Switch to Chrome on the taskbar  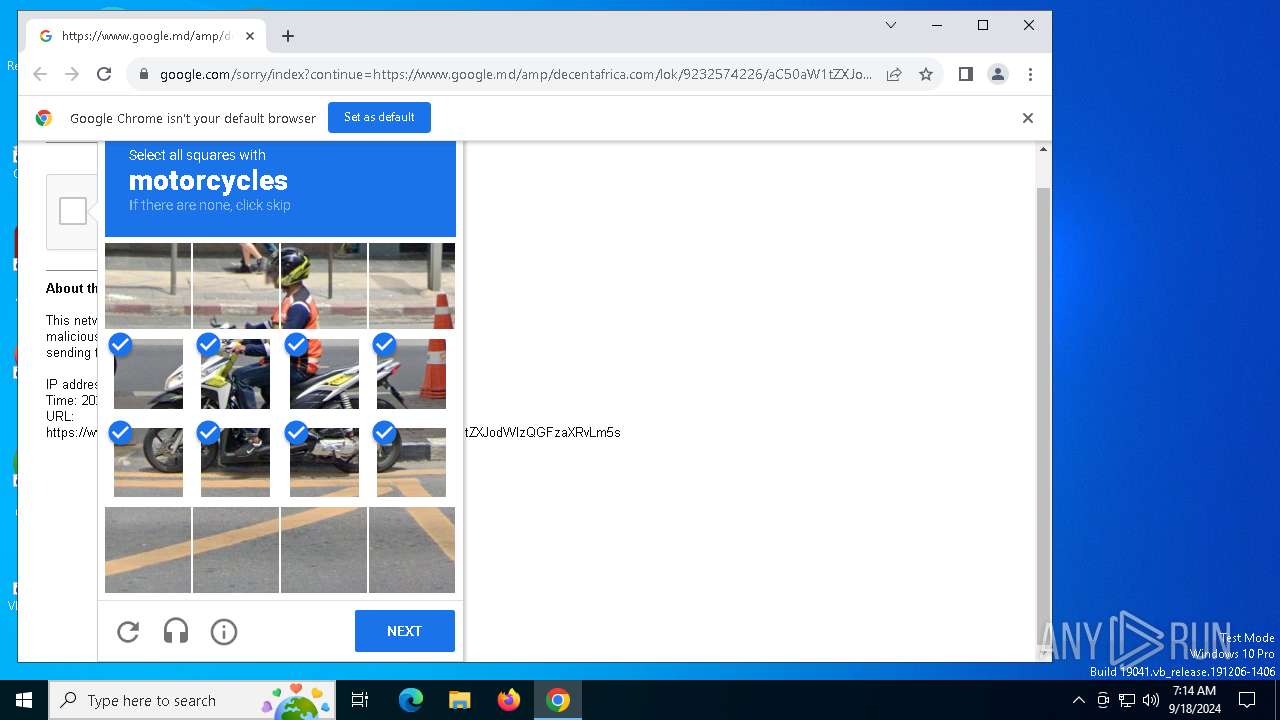point(558,700)
